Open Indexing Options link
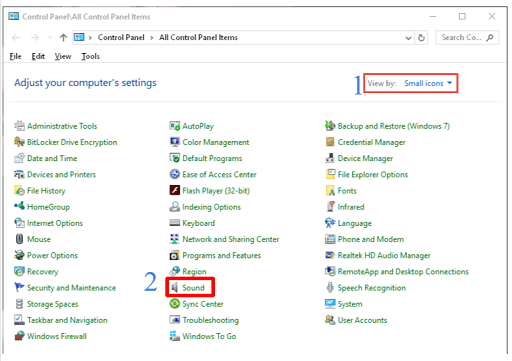 211,207
